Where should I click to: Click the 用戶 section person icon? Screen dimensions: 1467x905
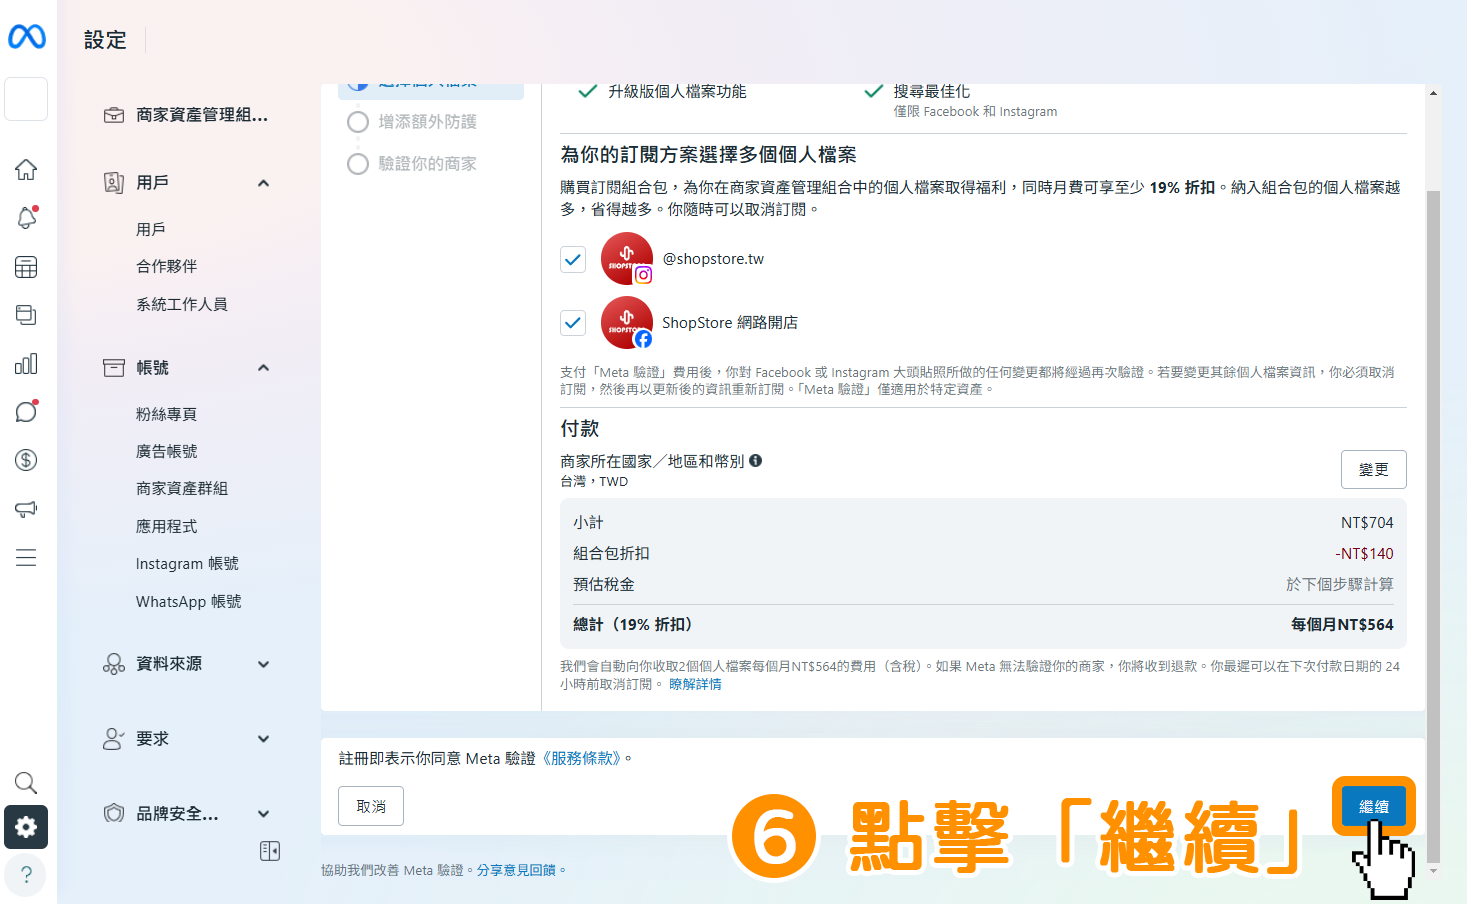point(114,182)
